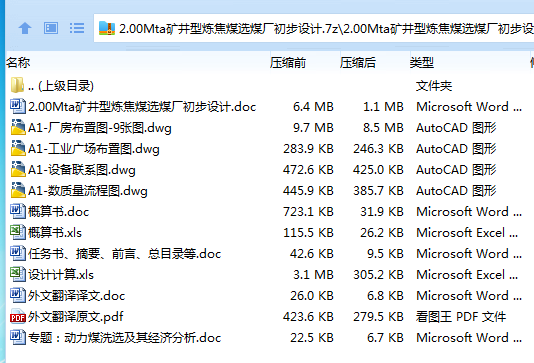Click the archive path address field
Image resolution: width=534 pixels, height=363 pixels.
point(314,28)
